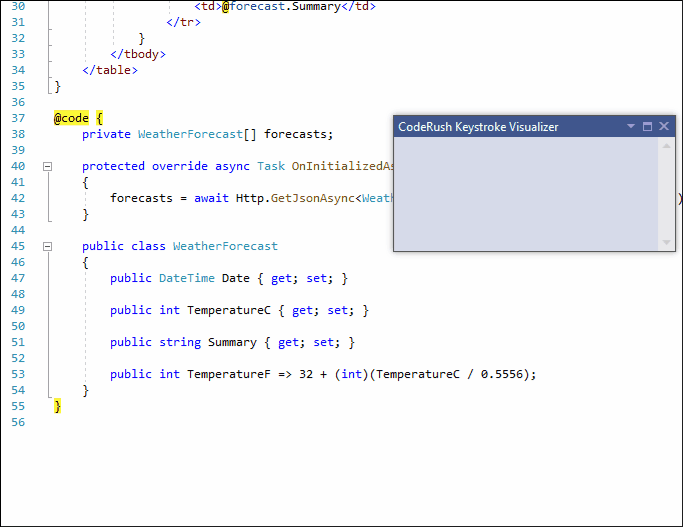Click '(int)' cast on line 53

point(352,374)
